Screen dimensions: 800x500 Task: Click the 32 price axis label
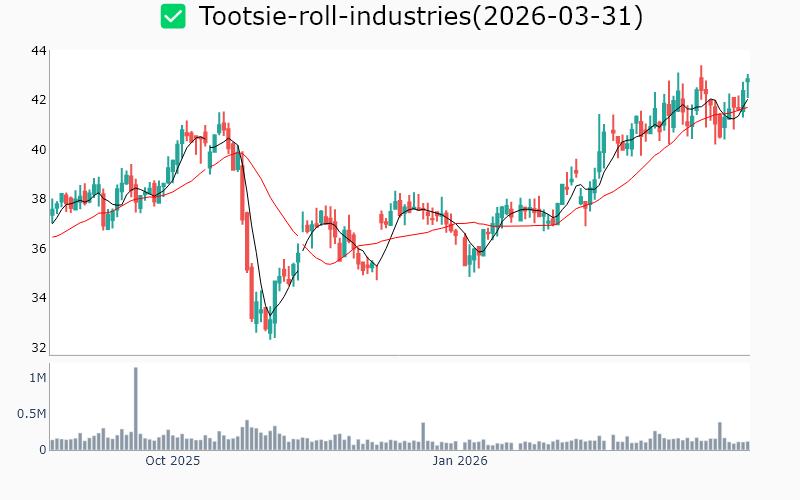click(x=39, y=348)
